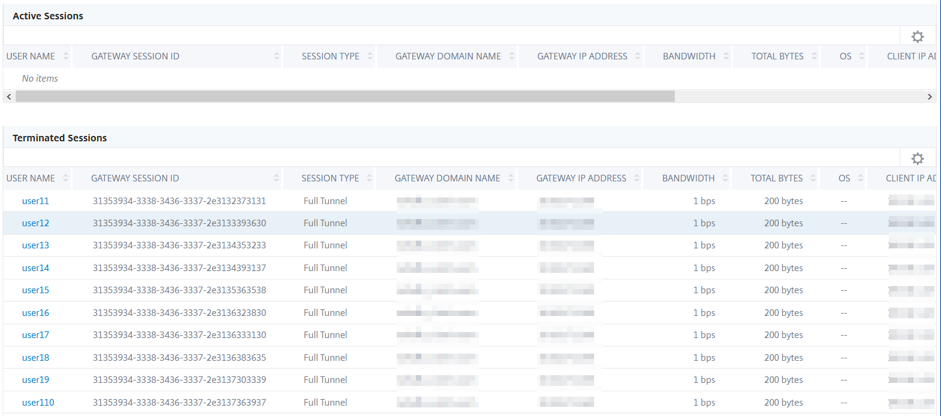
Task: Click the Active Sessions horizontal scrollbar thumb
Action: click(x=345, y=96)
